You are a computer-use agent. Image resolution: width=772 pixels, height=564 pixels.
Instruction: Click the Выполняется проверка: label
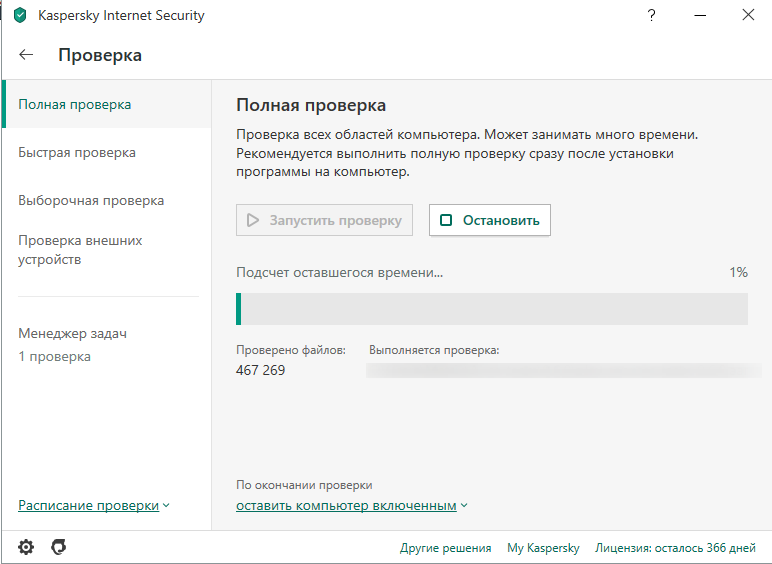[x=434, y=350]
